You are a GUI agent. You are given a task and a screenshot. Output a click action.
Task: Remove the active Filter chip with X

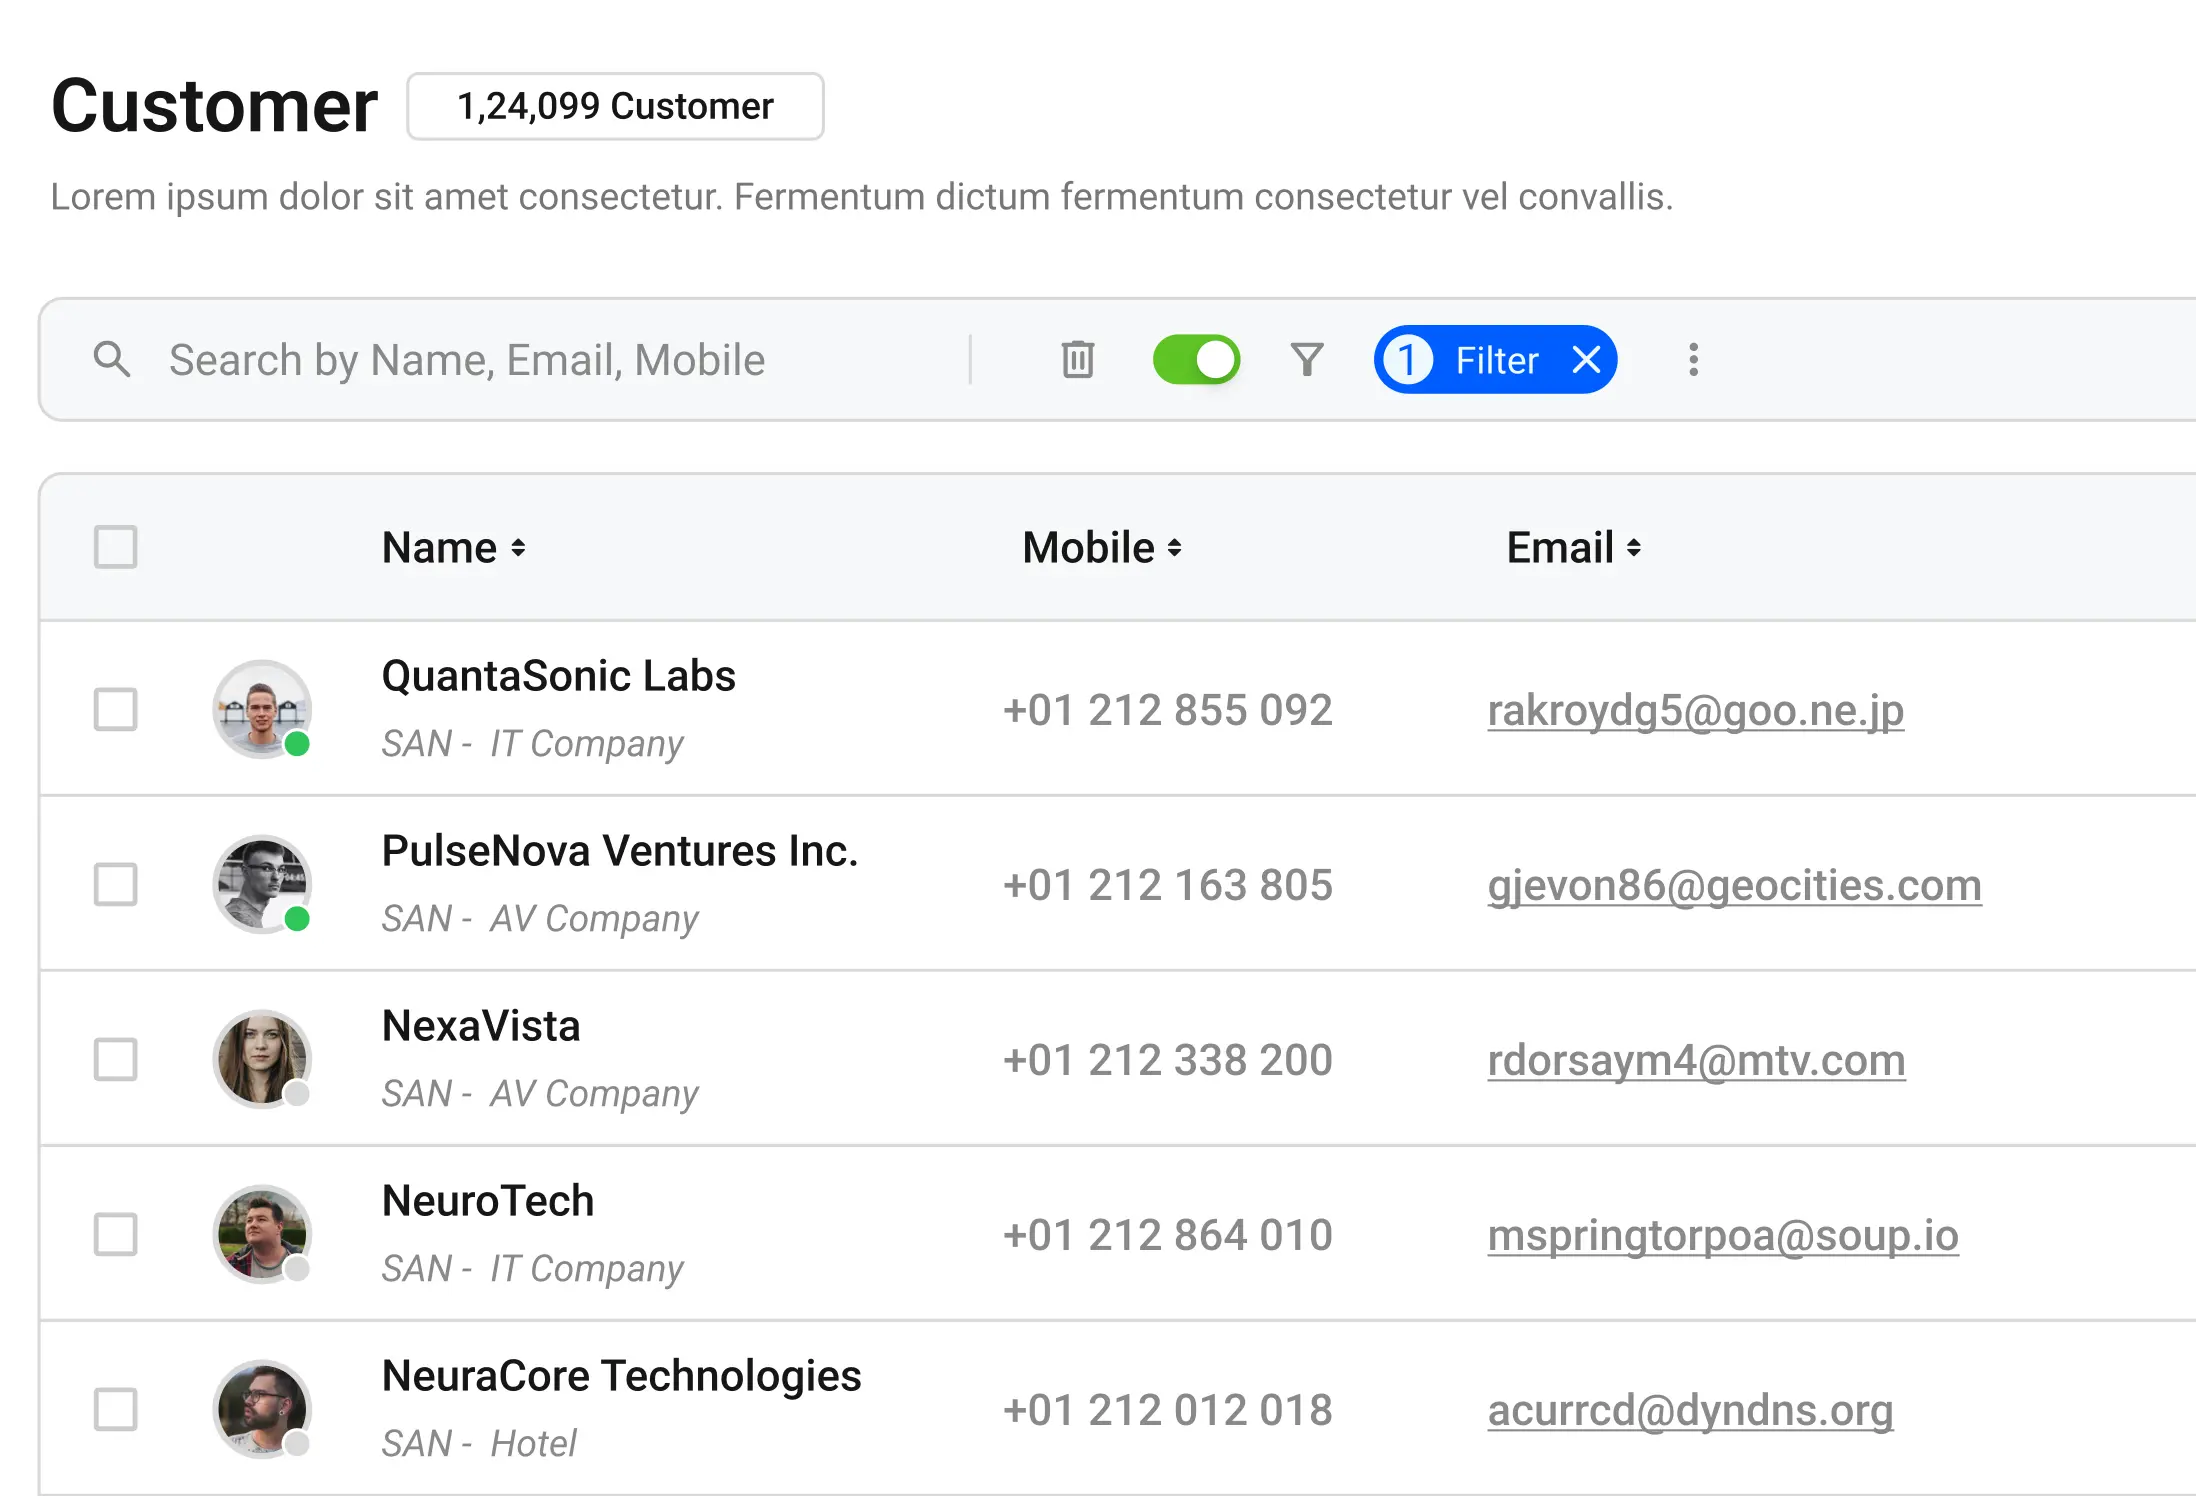1586,359
